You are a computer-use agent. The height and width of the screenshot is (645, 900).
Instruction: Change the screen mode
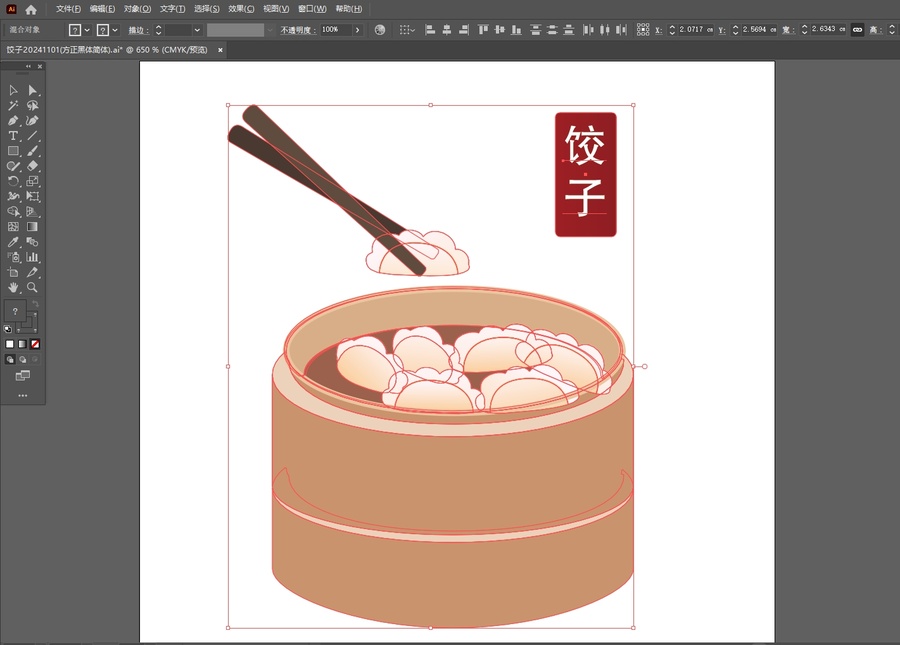(22, 376)
